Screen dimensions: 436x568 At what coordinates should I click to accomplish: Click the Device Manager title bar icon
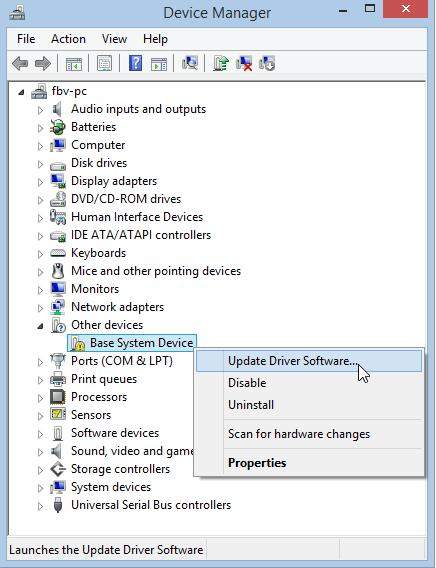[x=17, y=13]
